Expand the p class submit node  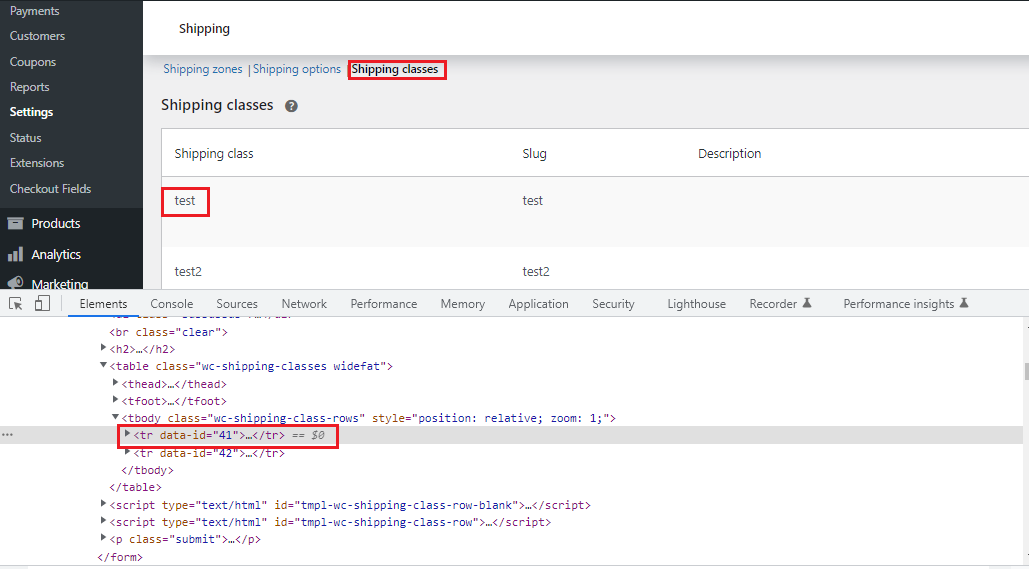103,537
